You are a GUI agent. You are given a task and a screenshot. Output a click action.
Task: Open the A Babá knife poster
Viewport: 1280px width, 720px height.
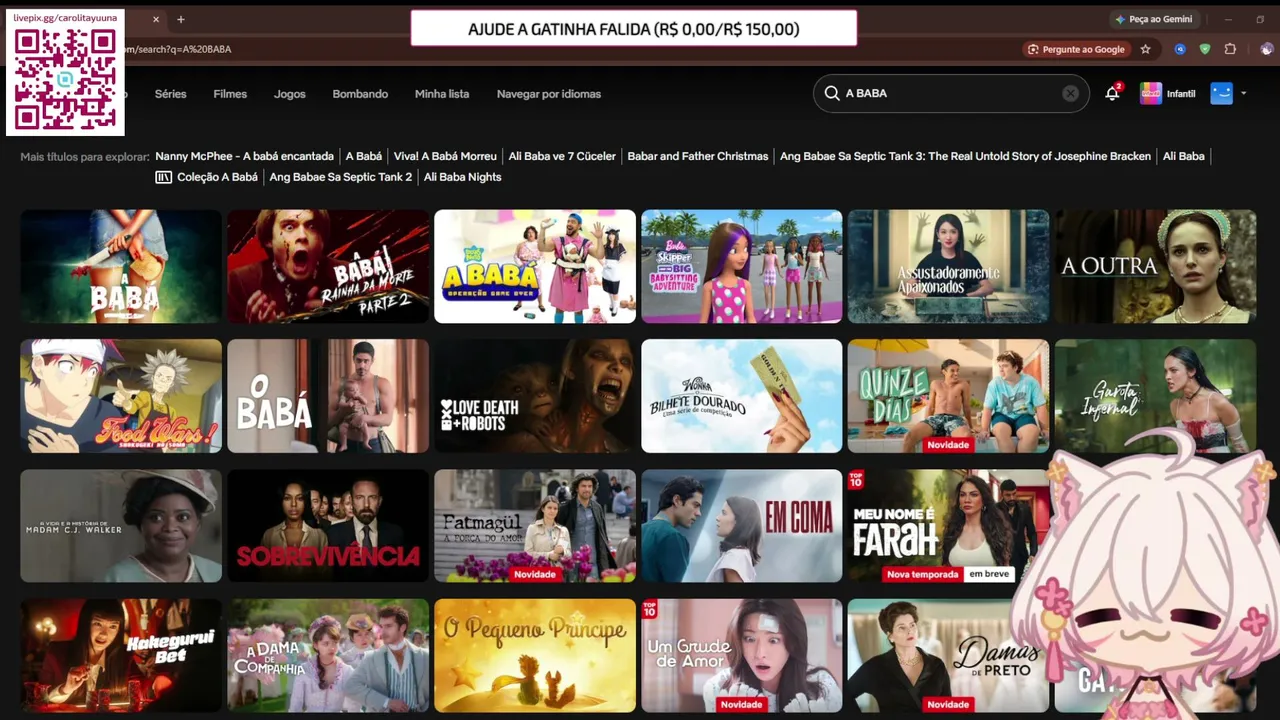coord(121,266)
